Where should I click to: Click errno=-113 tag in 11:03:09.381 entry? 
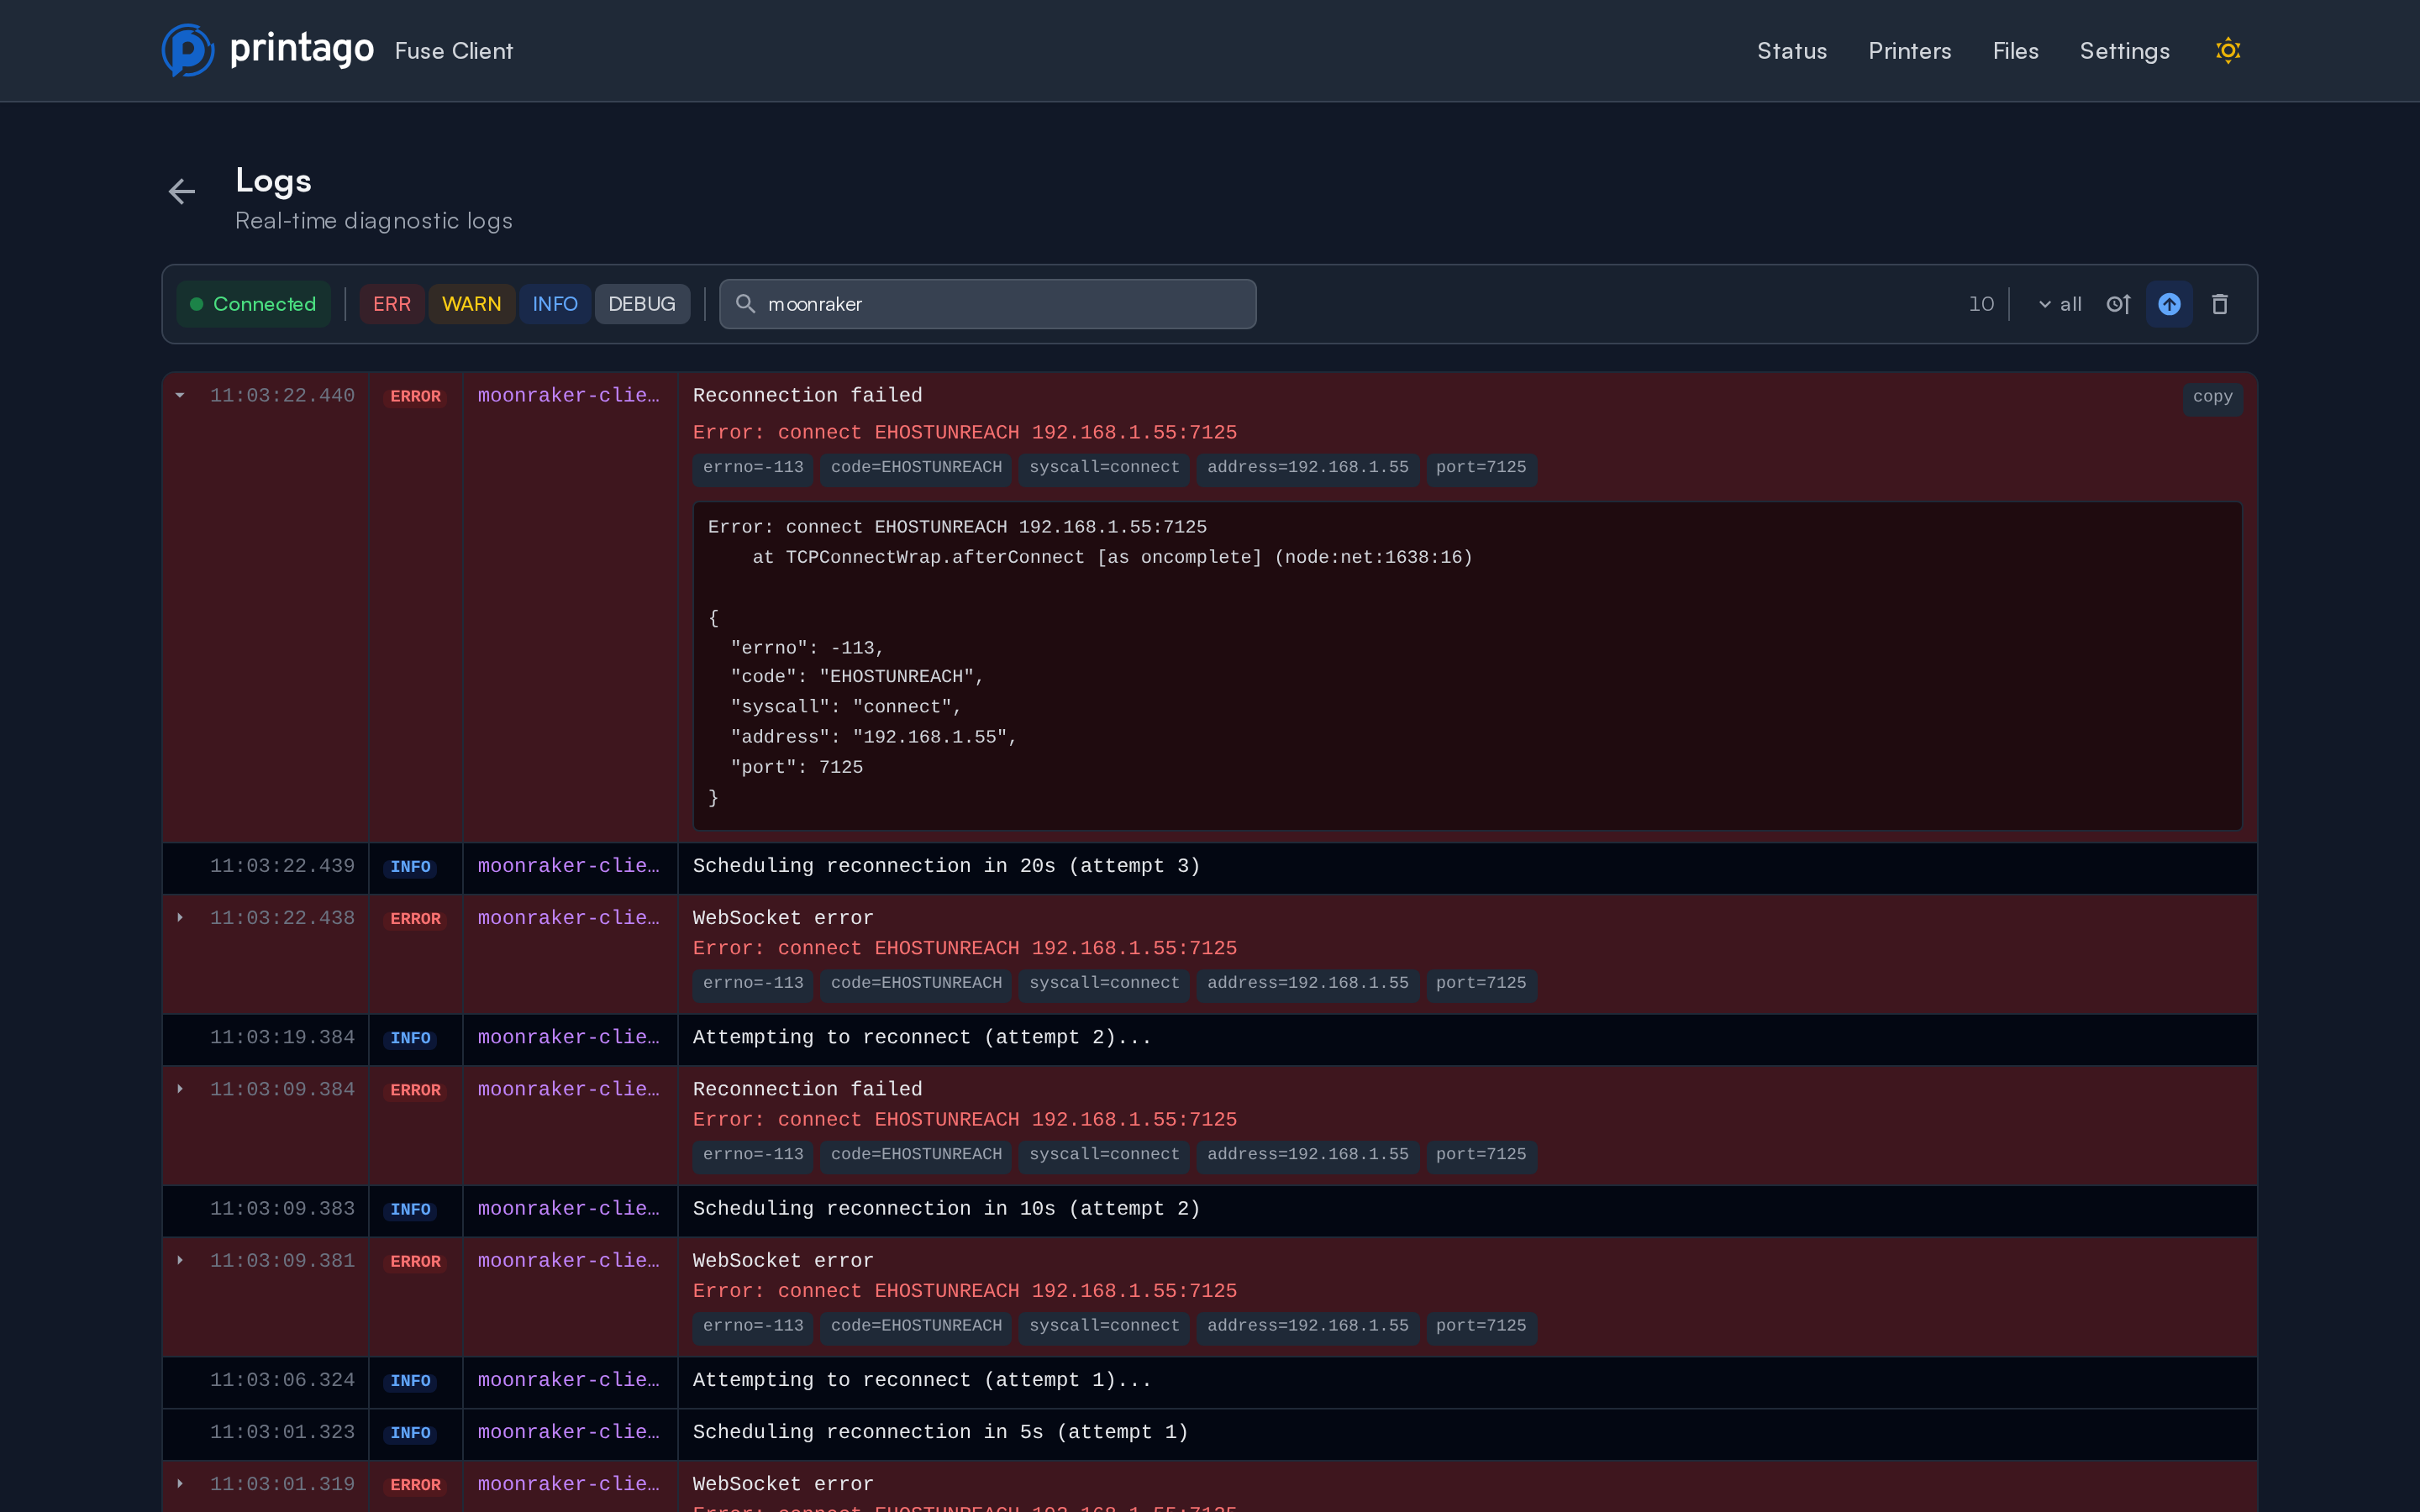pos(753,1326)
